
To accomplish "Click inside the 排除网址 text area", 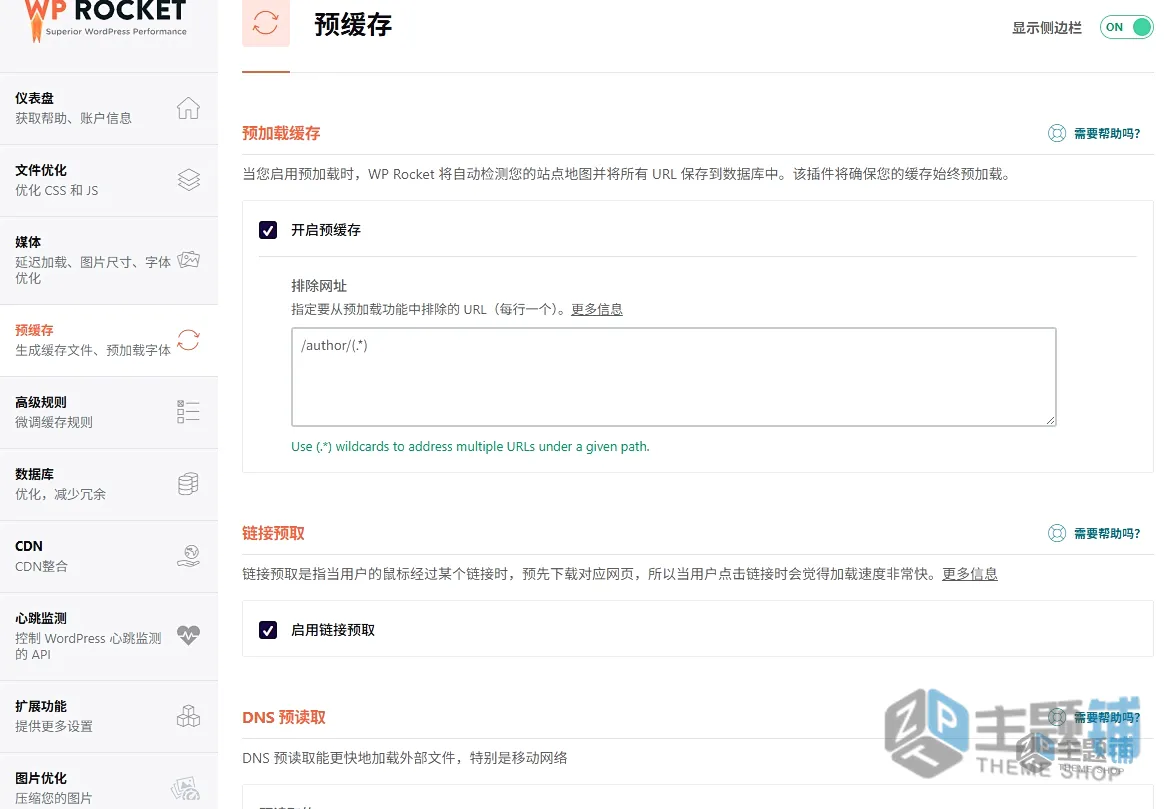I will point(674,377).
